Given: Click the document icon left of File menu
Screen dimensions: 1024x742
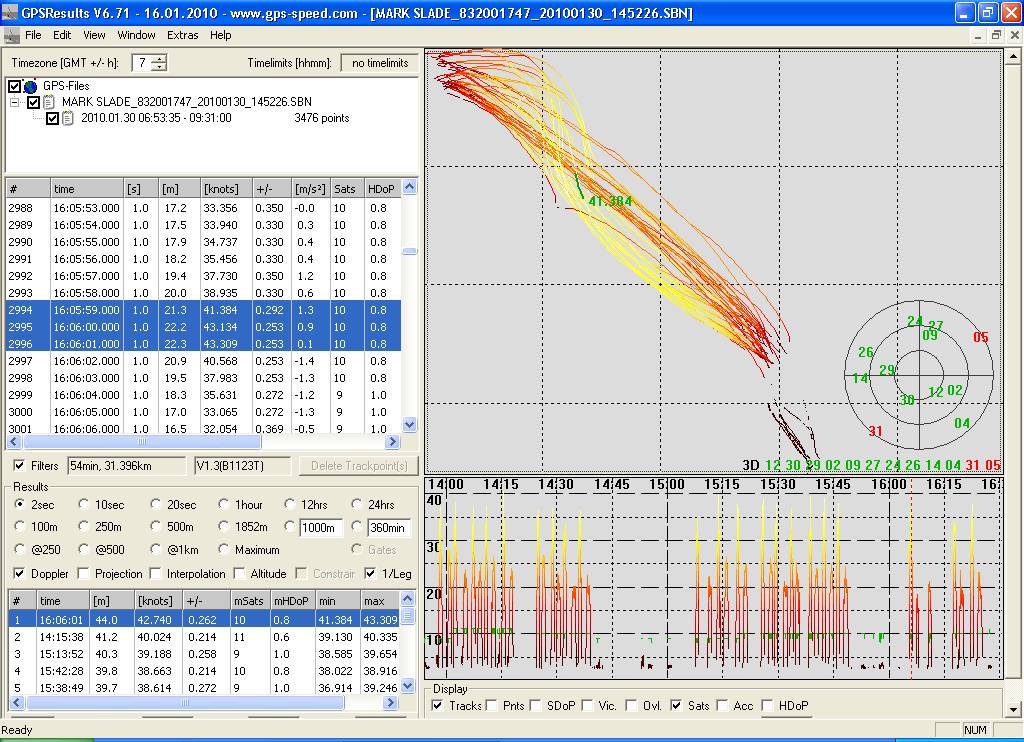Looking at the screenshot, I should (11, 35).
